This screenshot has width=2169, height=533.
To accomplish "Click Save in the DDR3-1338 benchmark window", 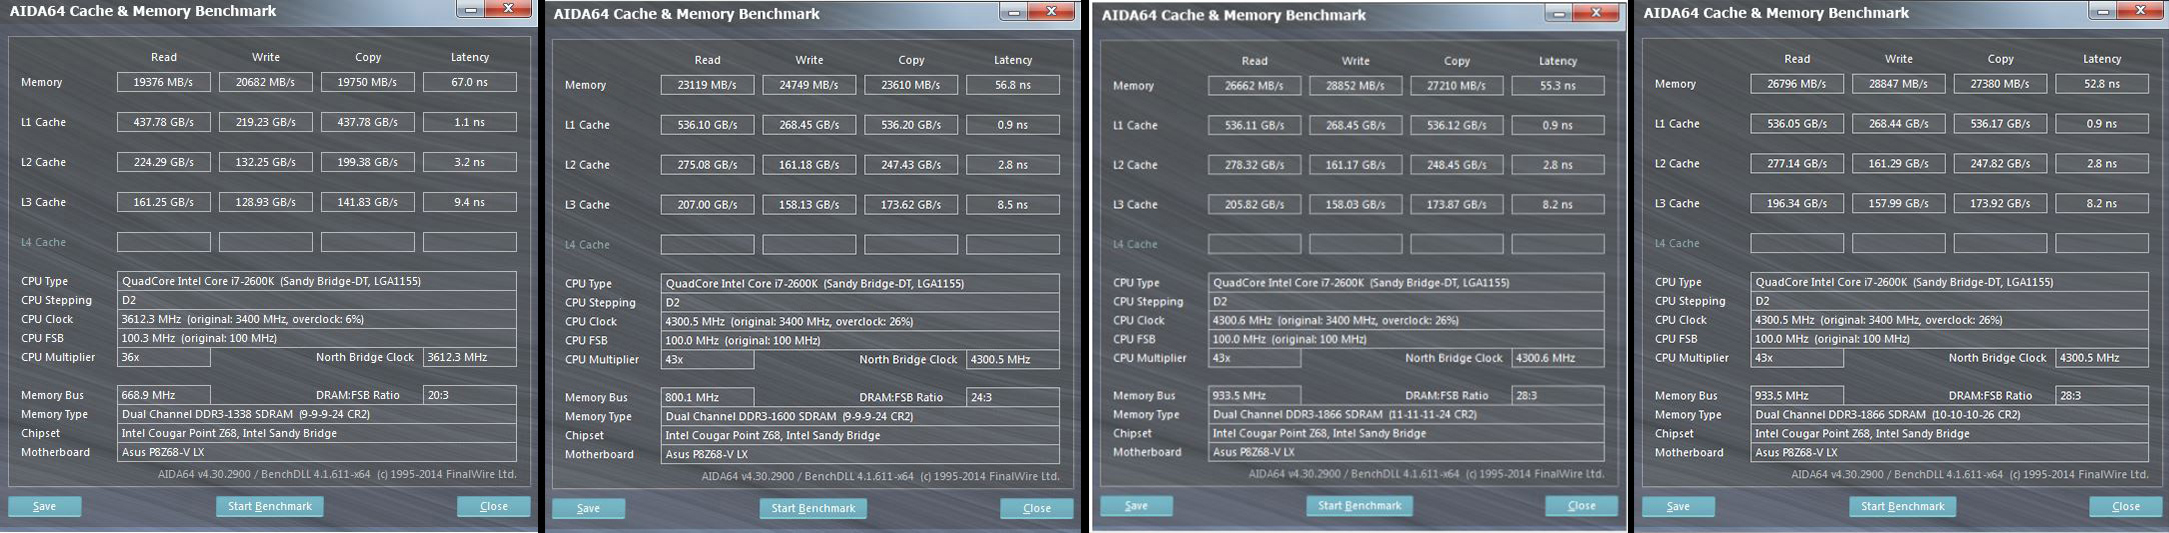I will pyautogui.click(x=45, y=506).
